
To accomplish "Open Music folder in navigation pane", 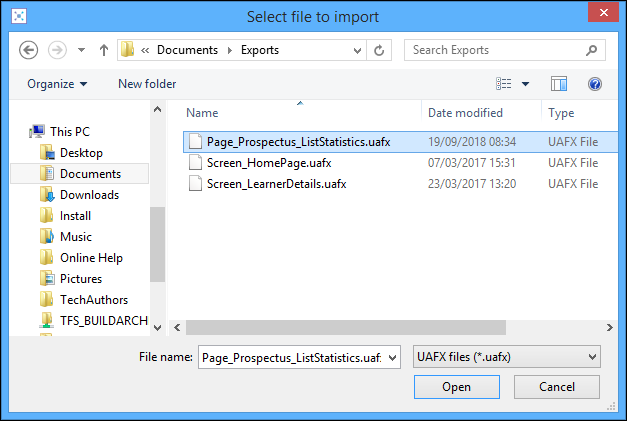I will 76,237.
